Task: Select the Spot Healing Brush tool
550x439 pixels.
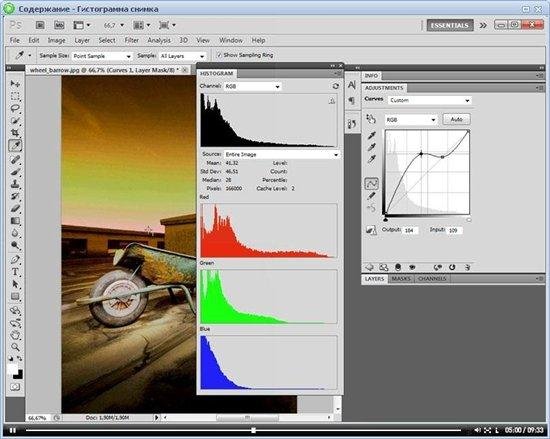Action: tap(15, 160)
